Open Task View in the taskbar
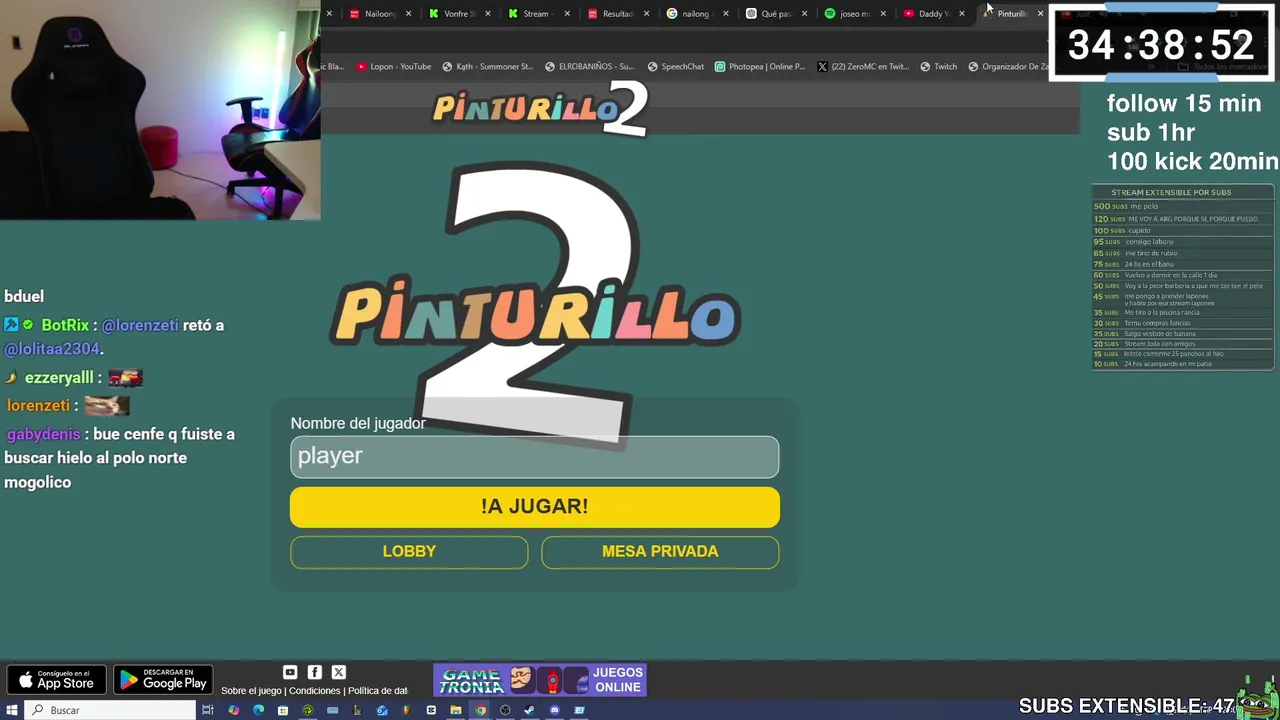 point(207,710)
